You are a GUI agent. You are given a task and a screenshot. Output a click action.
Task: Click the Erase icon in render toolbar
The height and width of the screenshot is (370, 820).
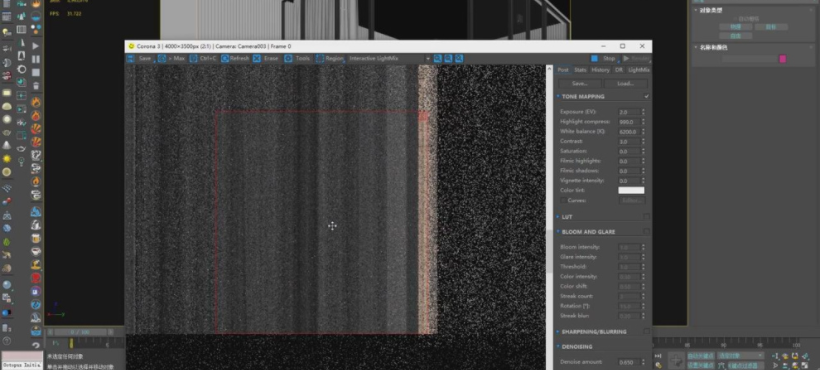[257, 59]
